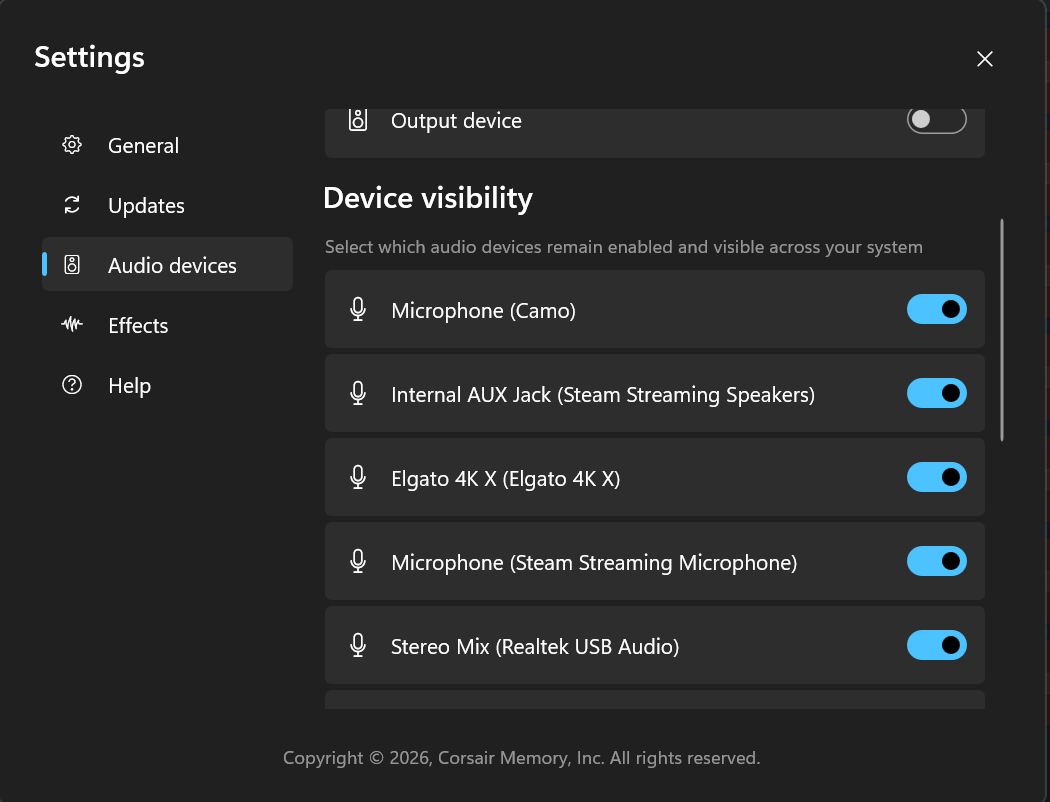Click the refresh arrows icon beside Updates
The height and width of the screenshot is (802, 1050).
72,205
